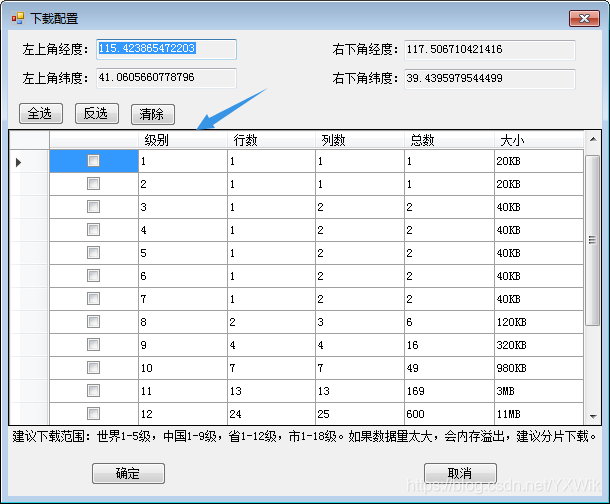Focus the 右下角经度 input field
The height and width of the screenshot is (504, 610).
pyautogui.click(x=490, y=50)
